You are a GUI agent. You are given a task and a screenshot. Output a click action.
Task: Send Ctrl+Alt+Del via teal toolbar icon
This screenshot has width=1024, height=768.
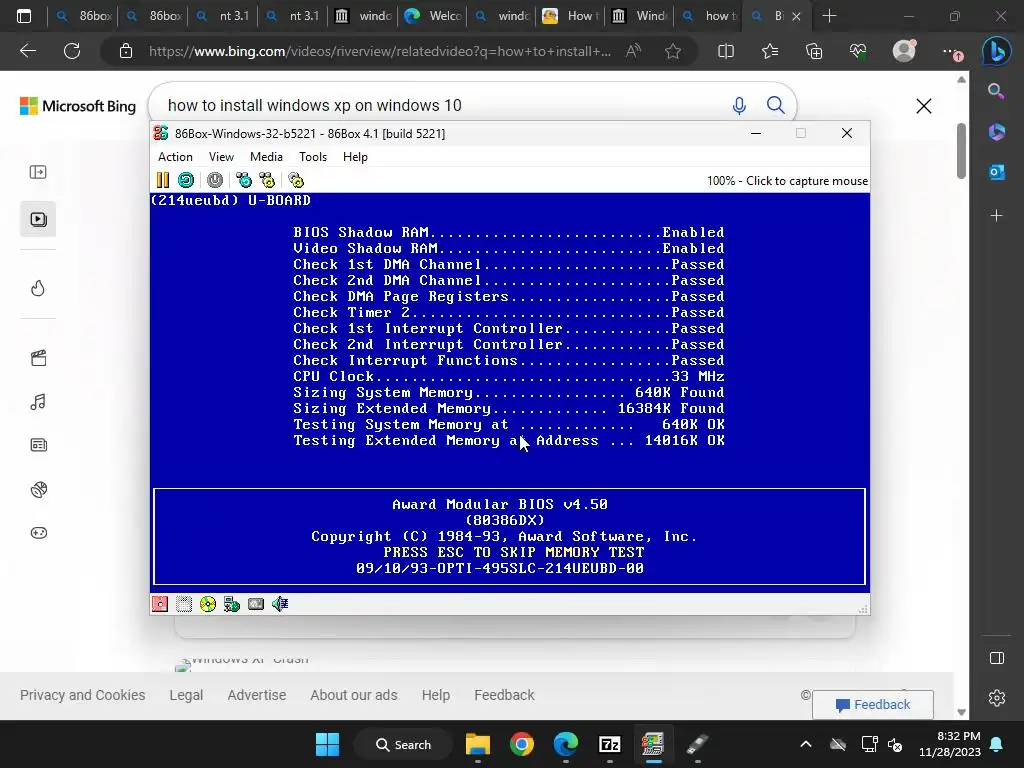[x=244, y=180]
